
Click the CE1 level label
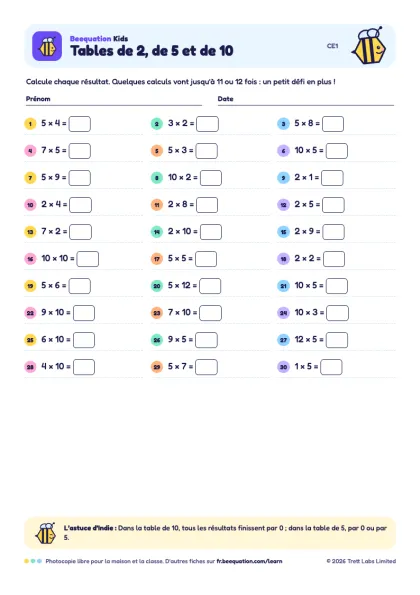tap(332, 46)
